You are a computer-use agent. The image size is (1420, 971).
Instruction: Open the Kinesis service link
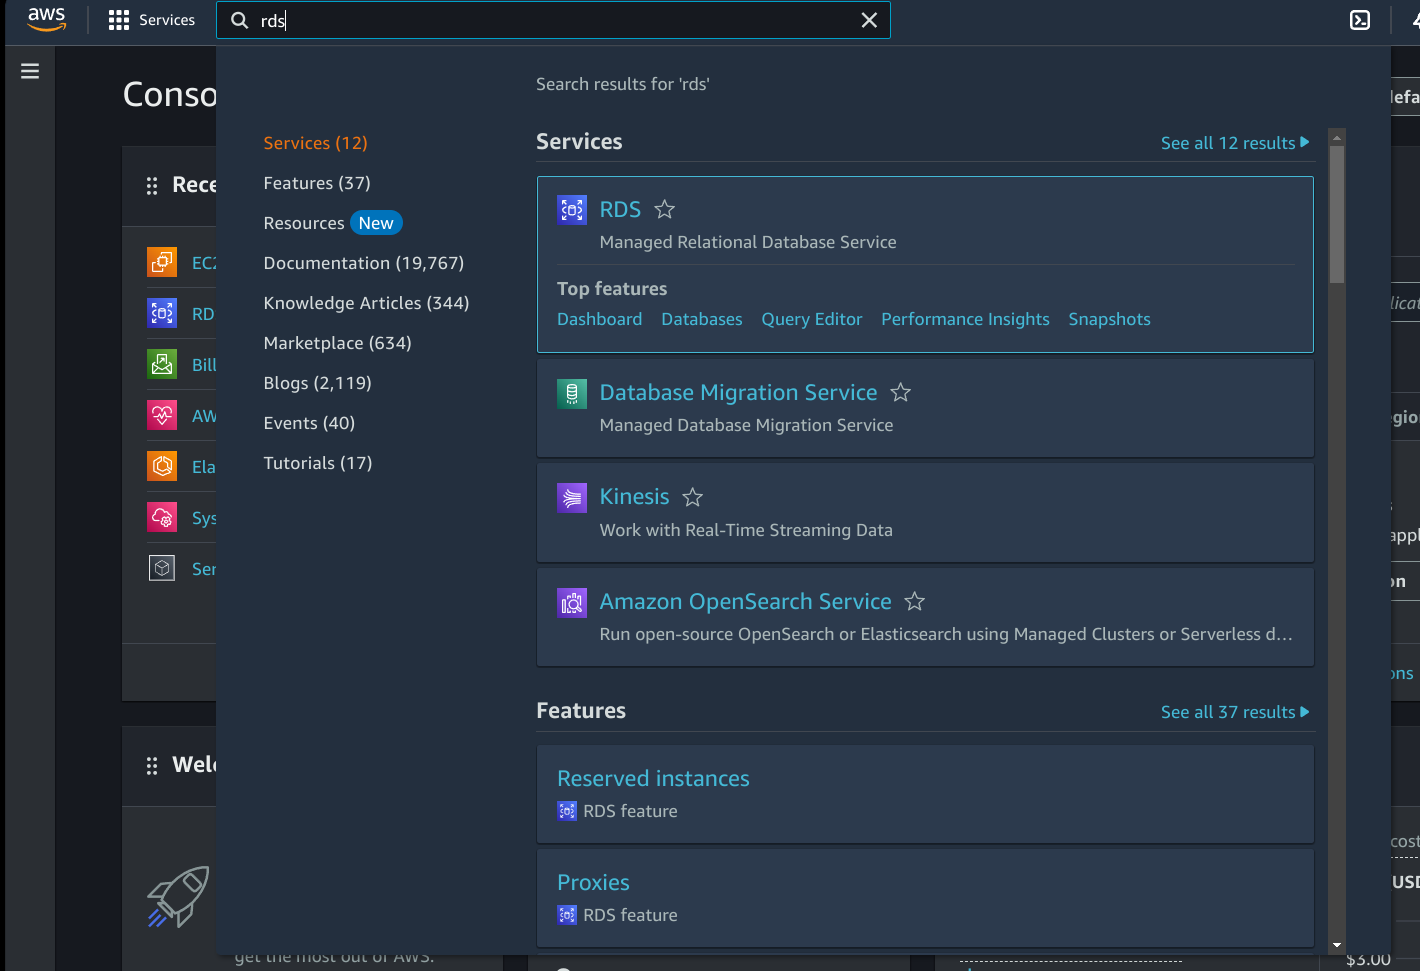[x=634, y=497]
